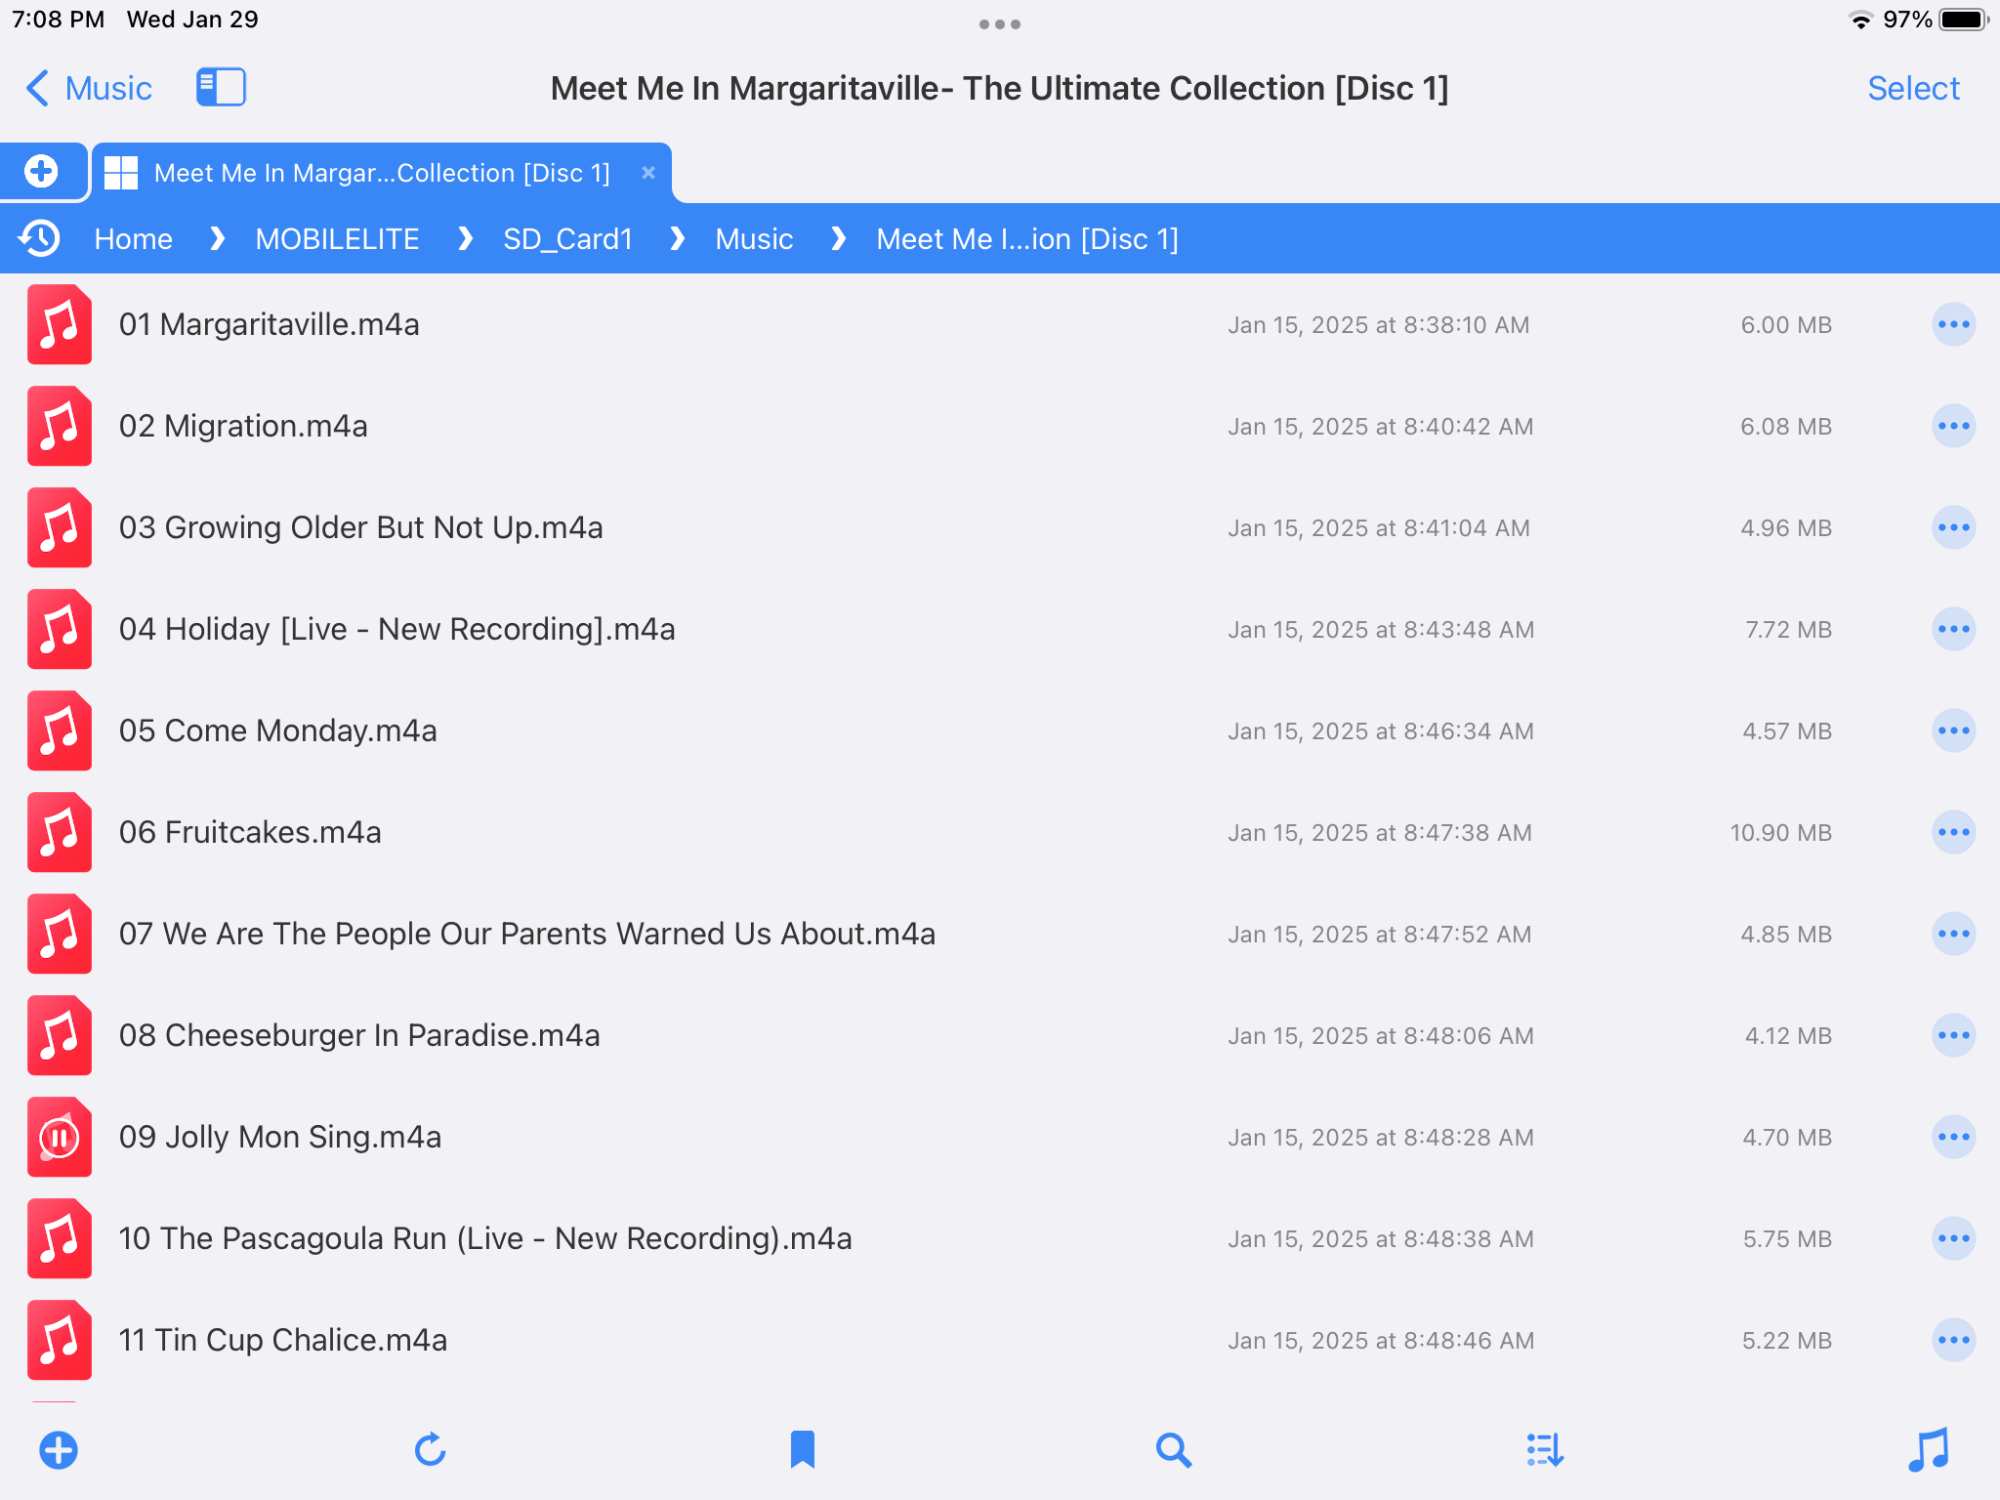2000x1500 pixels.
Task: Jump to the MOBILELITE breadcrumb
Action: click(337, 239)
